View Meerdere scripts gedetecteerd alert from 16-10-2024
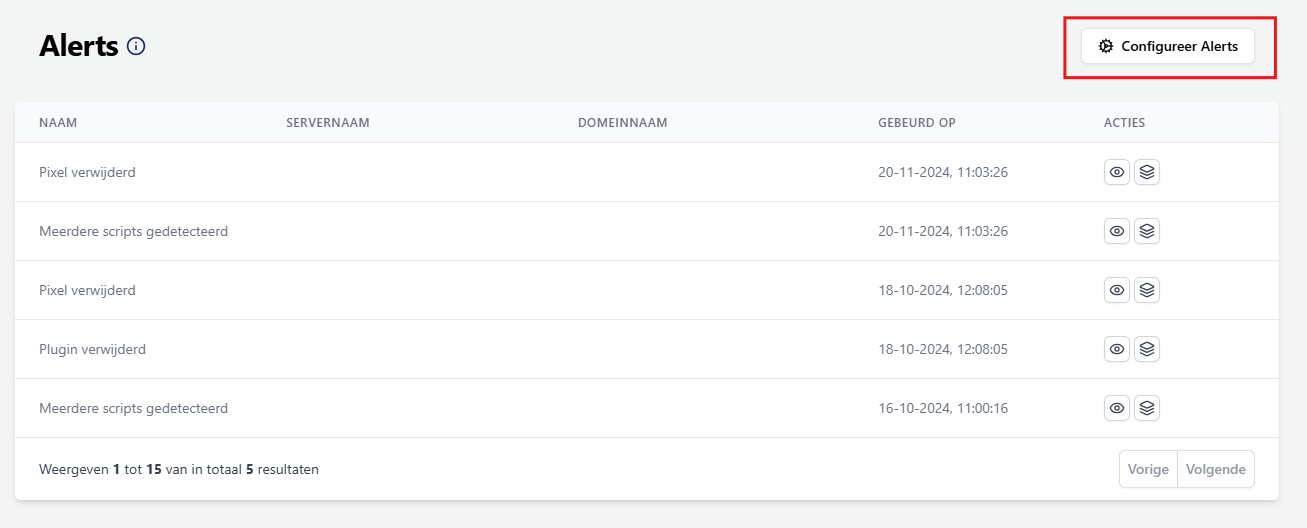Viewport: 1307px width, 528px height. (x=1117, y=408)
